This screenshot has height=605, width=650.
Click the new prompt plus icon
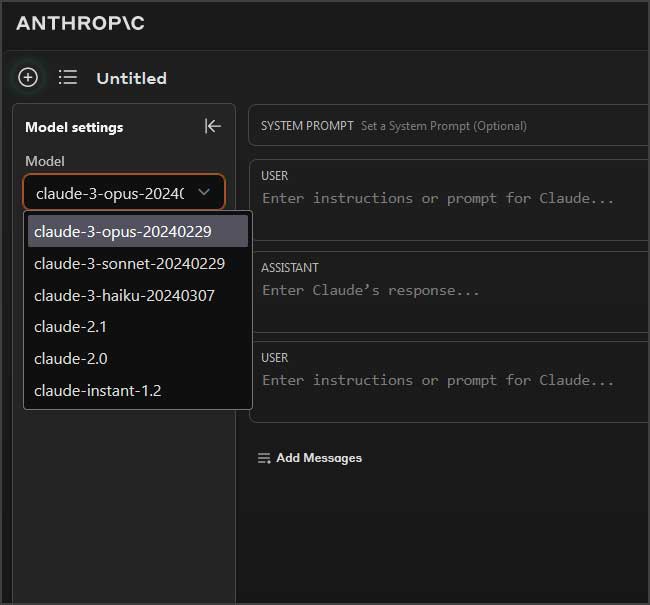click(28, 78)
